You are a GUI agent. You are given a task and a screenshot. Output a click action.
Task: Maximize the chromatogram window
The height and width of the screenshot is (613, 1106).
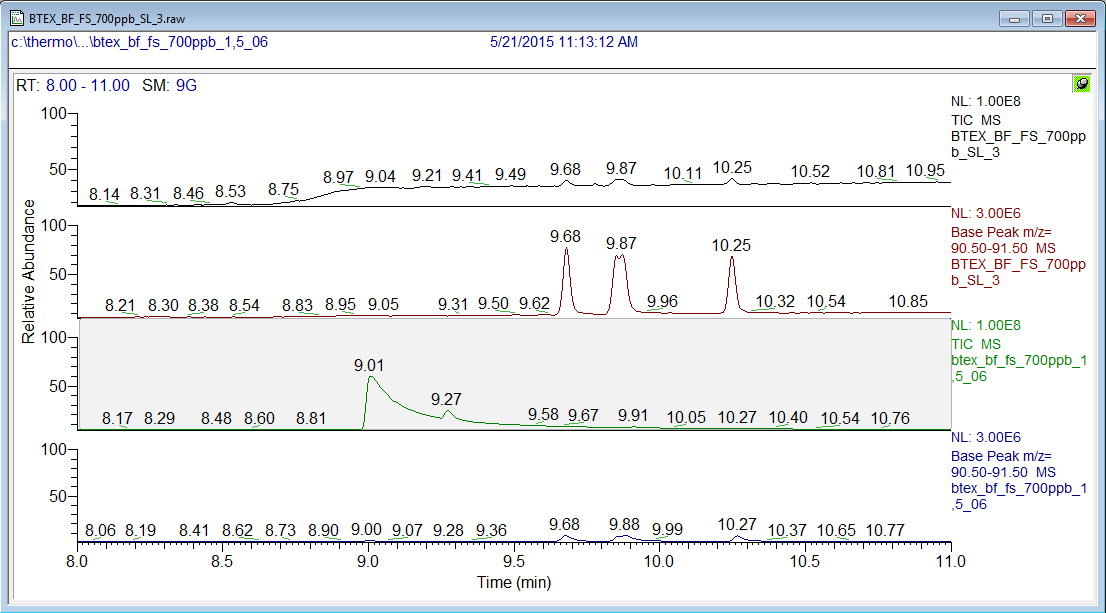pos(1046,19)
